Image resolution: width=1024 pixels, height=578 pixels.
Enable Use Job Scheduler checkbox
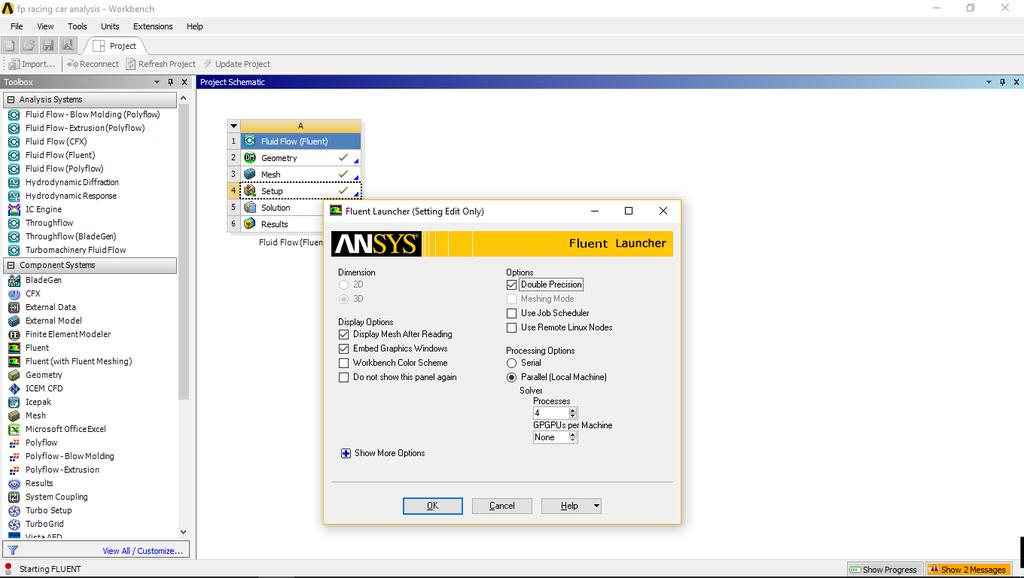tap(511, 313)
